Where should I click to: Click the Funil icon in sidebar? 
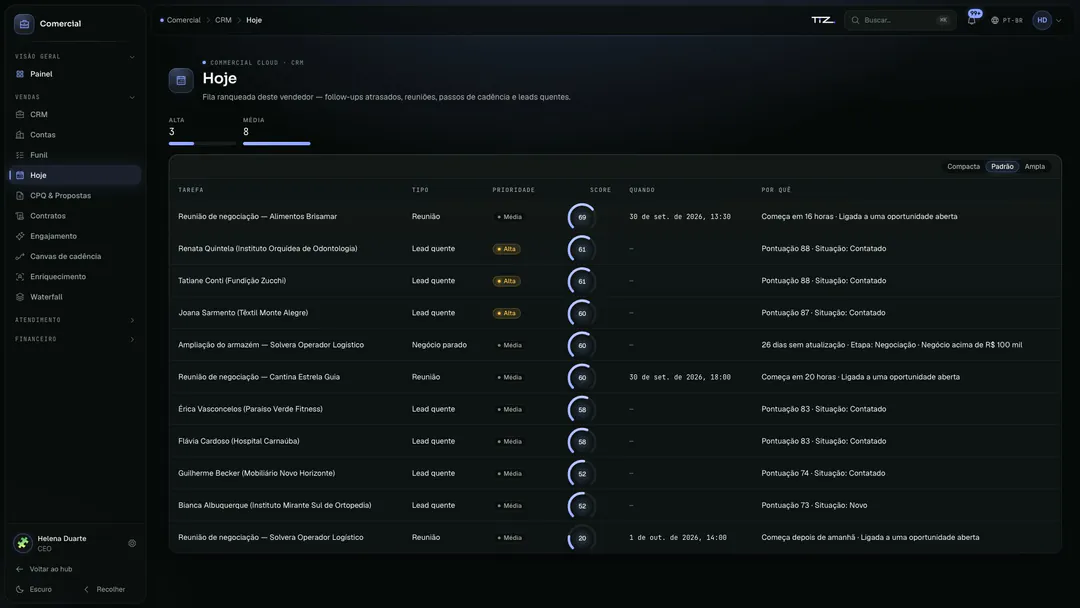[20, 155]
